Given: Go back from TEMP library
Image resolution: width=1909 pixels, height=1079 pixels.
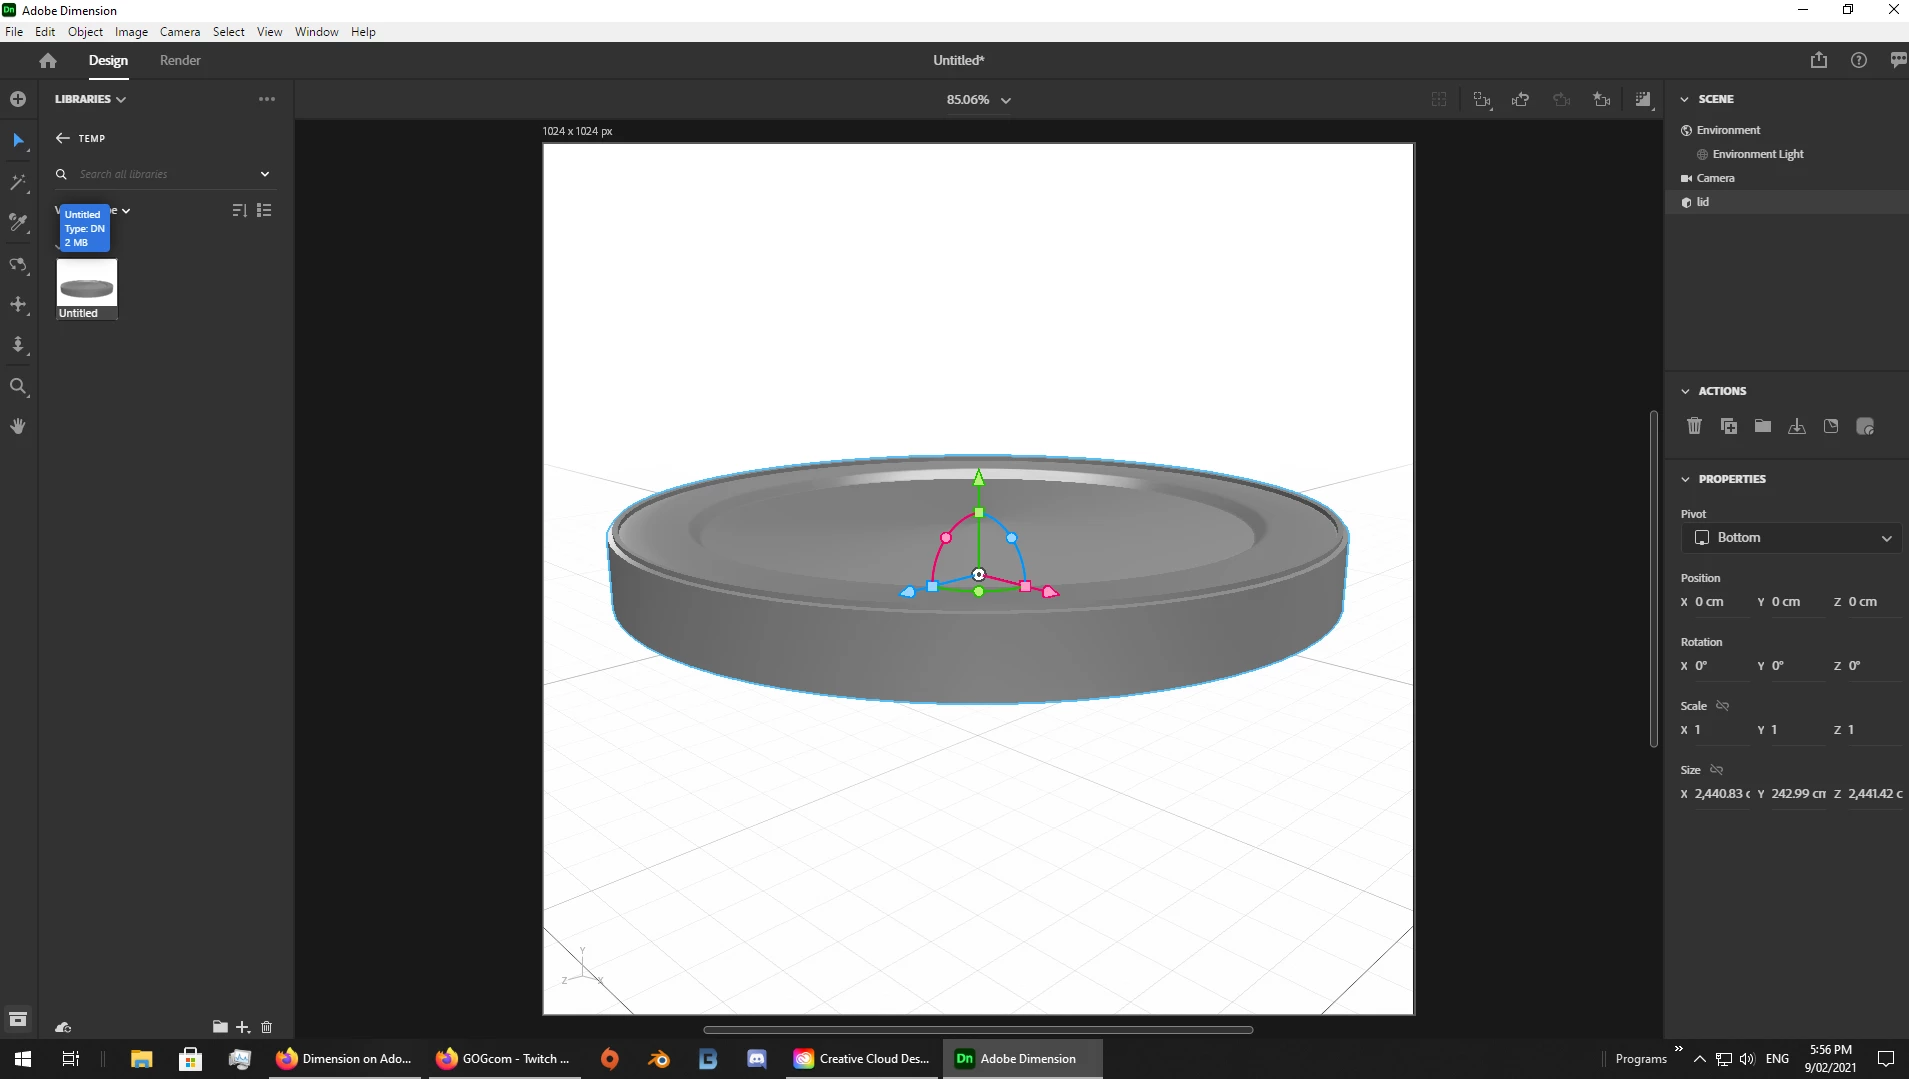Looking at the screenshot, I should tap(63, 138).
